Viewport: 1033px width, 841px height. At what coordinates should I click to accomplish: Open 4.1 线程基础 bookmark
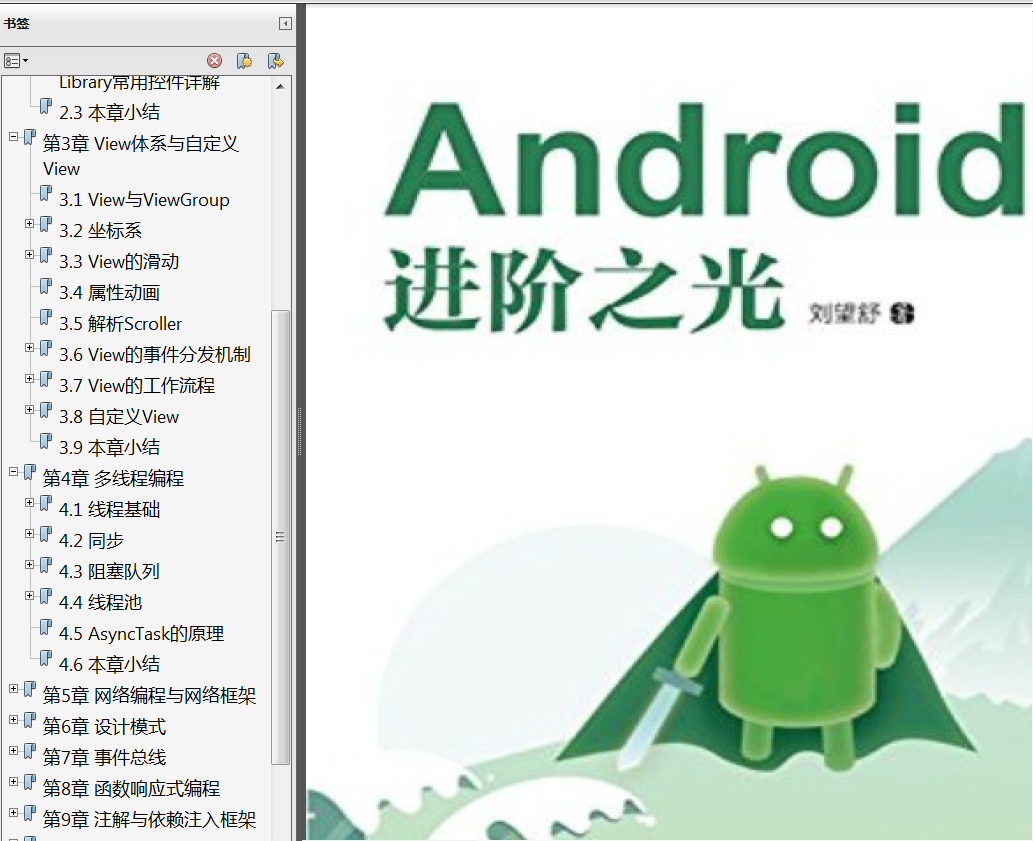point(109,510)
